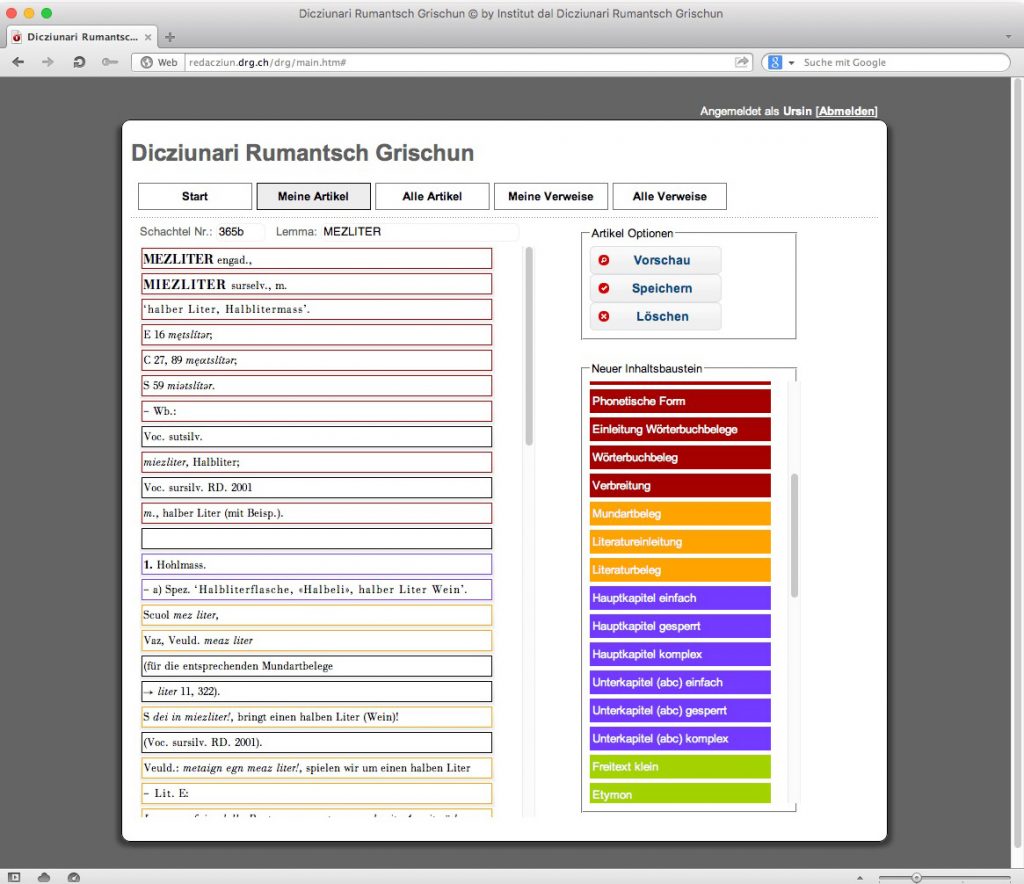The height and width of the screenshot is (884, 1024).
Task: Click the key icon in toolbar
Action: click(x=110, y=62)
